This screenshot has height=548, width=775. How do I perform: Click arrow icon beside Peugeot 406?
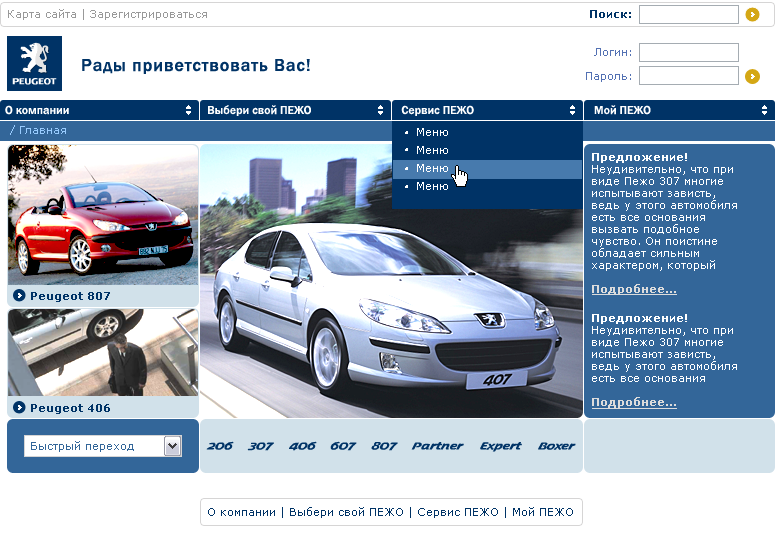point(19,408)
